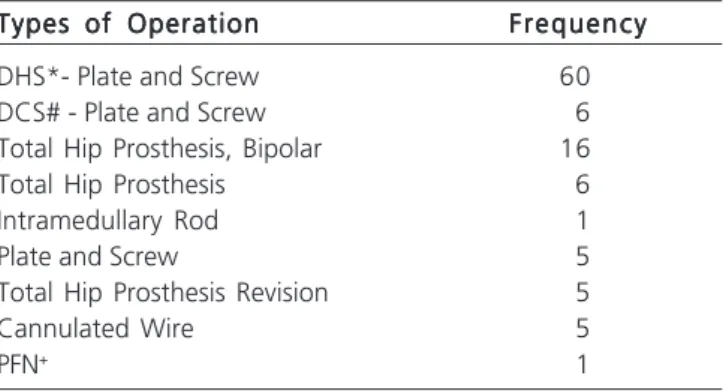Select the PFN+ row label

[x=24, y=364]
